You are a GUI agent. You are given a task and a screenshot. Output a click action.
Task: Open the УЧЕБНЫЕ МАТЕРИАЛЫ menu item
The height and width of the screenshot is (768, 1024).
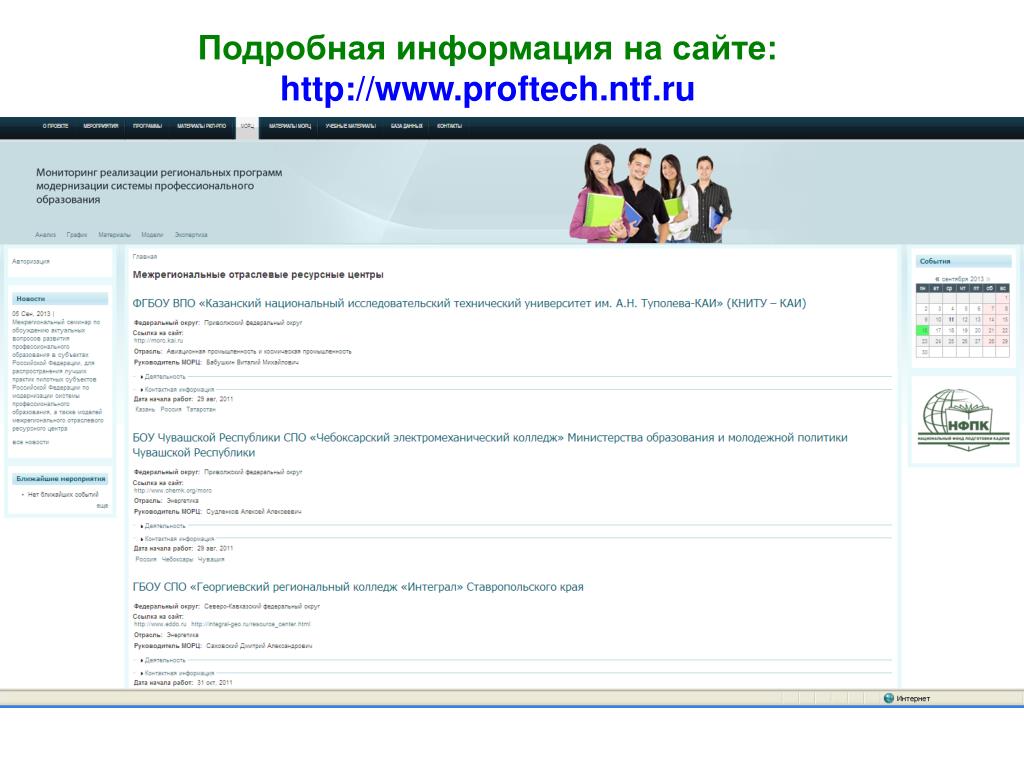(351, 126)
